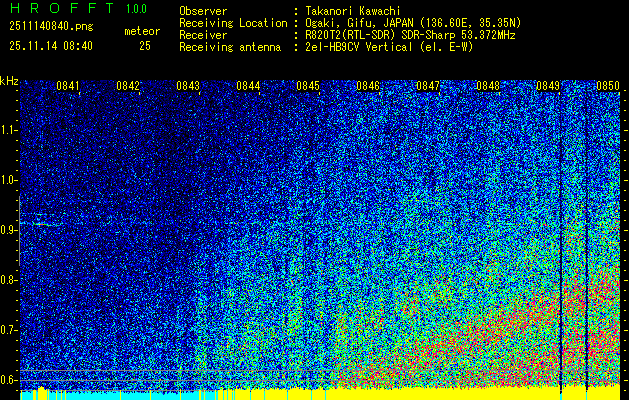Click the 0.7 frequency axis label
This screenshot has width=629, height=400.
[x=9, y=330]
